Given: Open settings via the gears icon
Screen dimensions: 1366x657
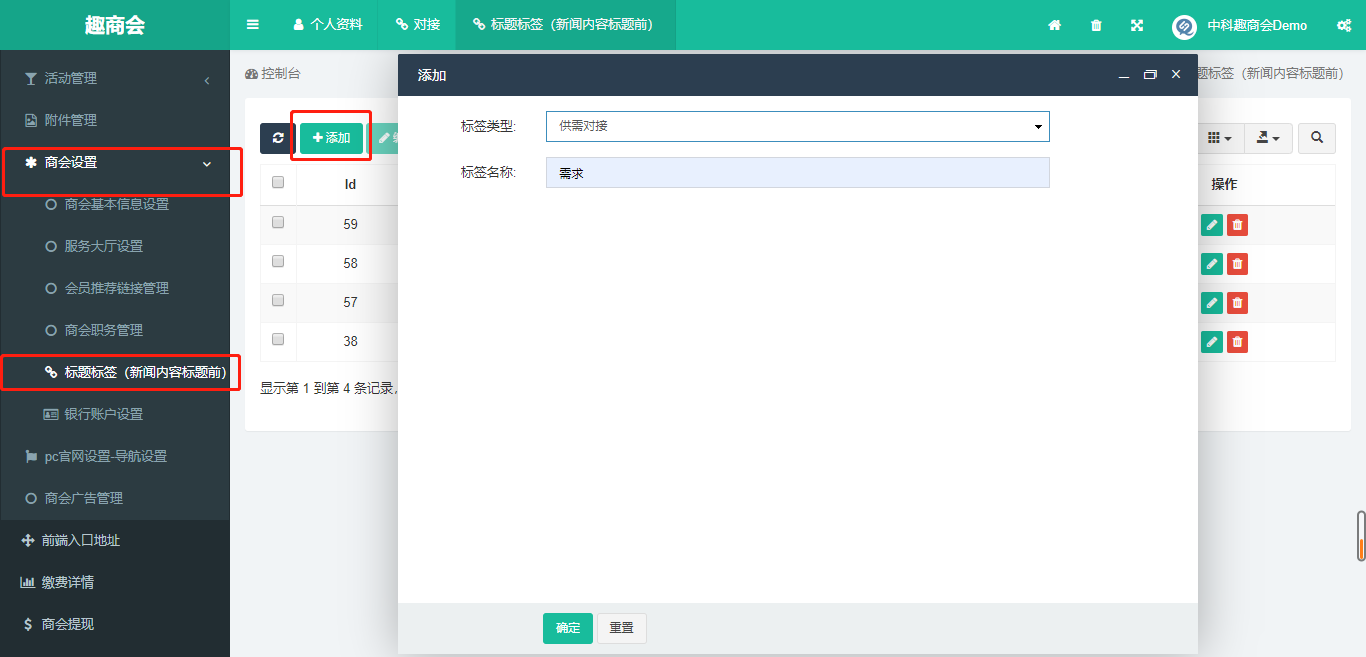Looking at the screenshot, I should pyautogui.click(x=1344, y=25).
